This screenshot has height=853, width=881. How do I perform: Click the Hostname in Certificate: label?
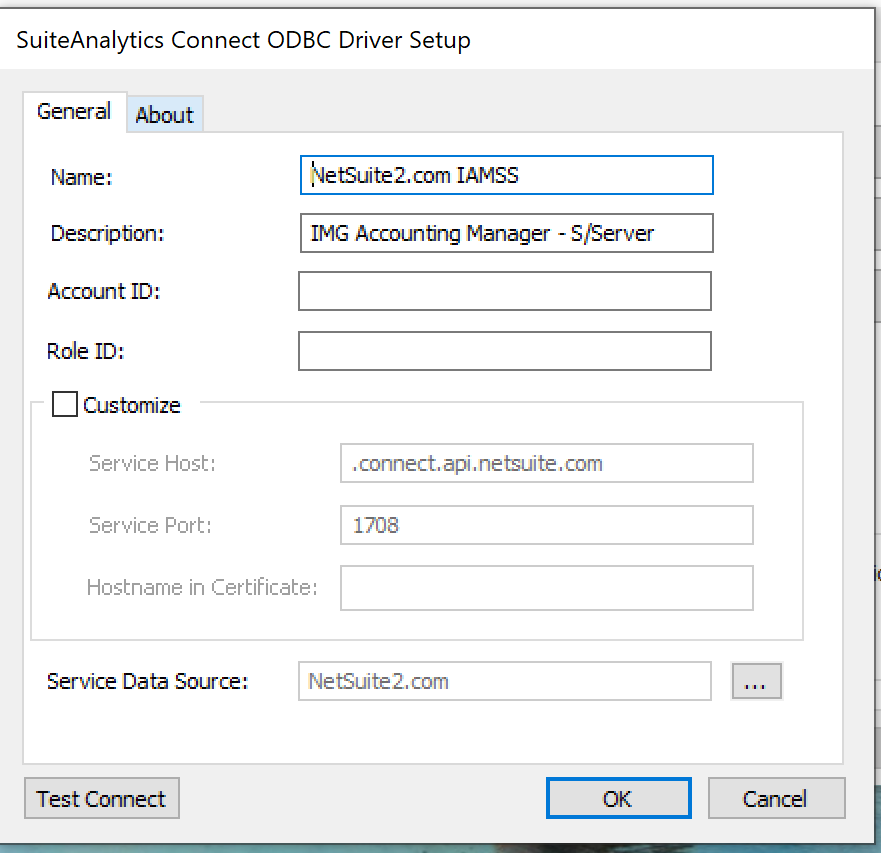202,587
